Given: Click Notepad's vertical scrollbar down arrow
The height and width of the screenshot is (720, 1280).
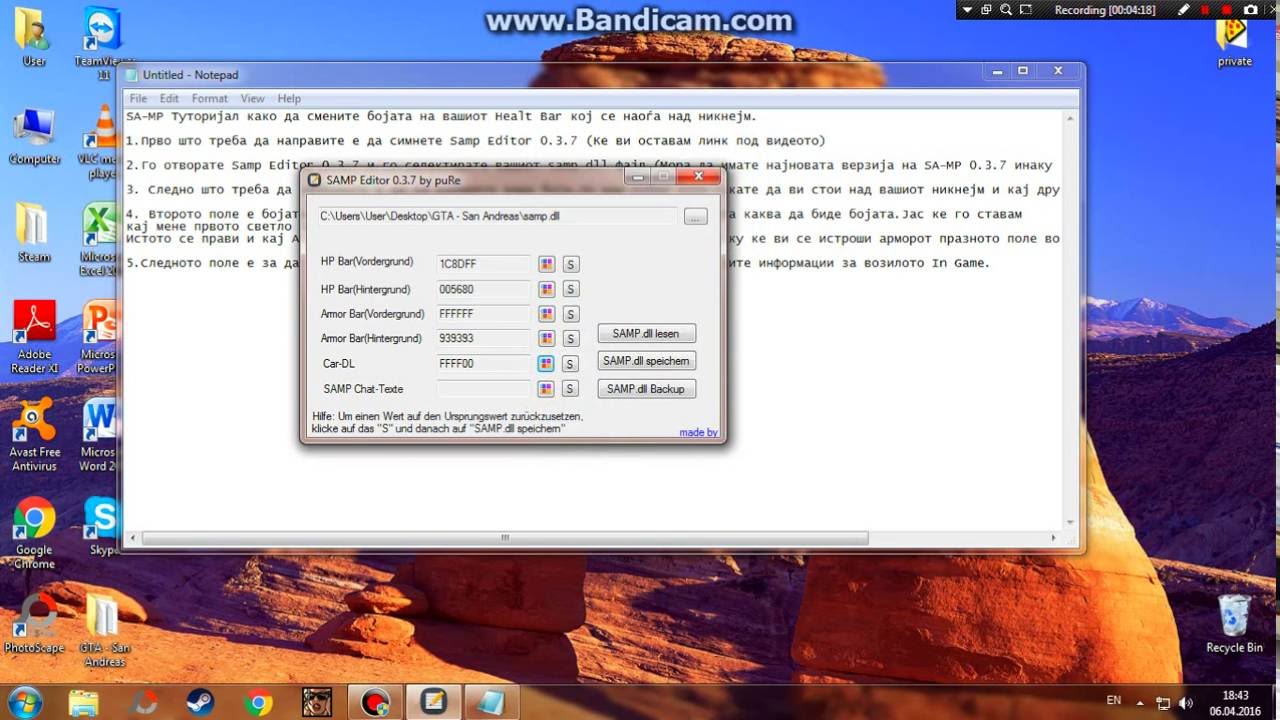Looking at the screenshot, I should 1071,522.
